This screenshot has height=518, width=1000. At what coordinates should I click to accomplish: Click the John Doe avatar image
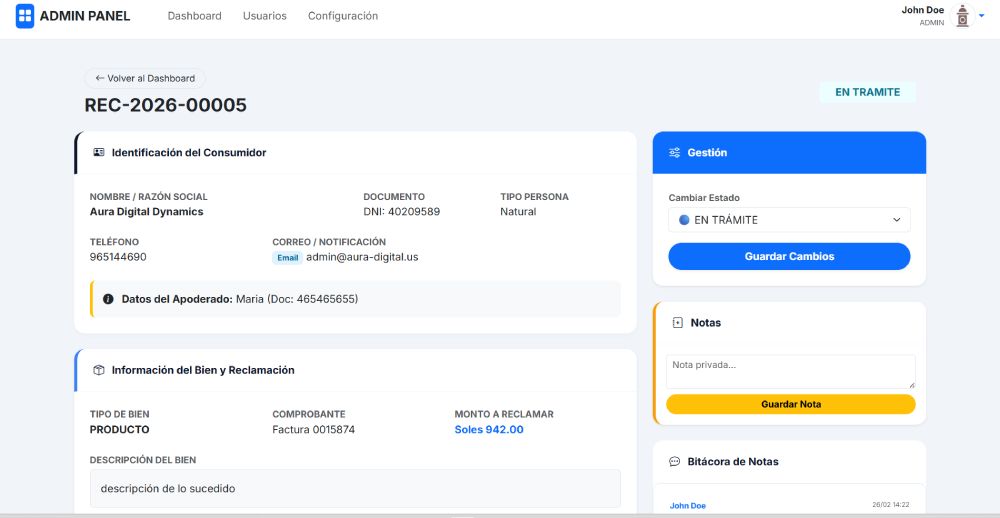tap(962, 16)
